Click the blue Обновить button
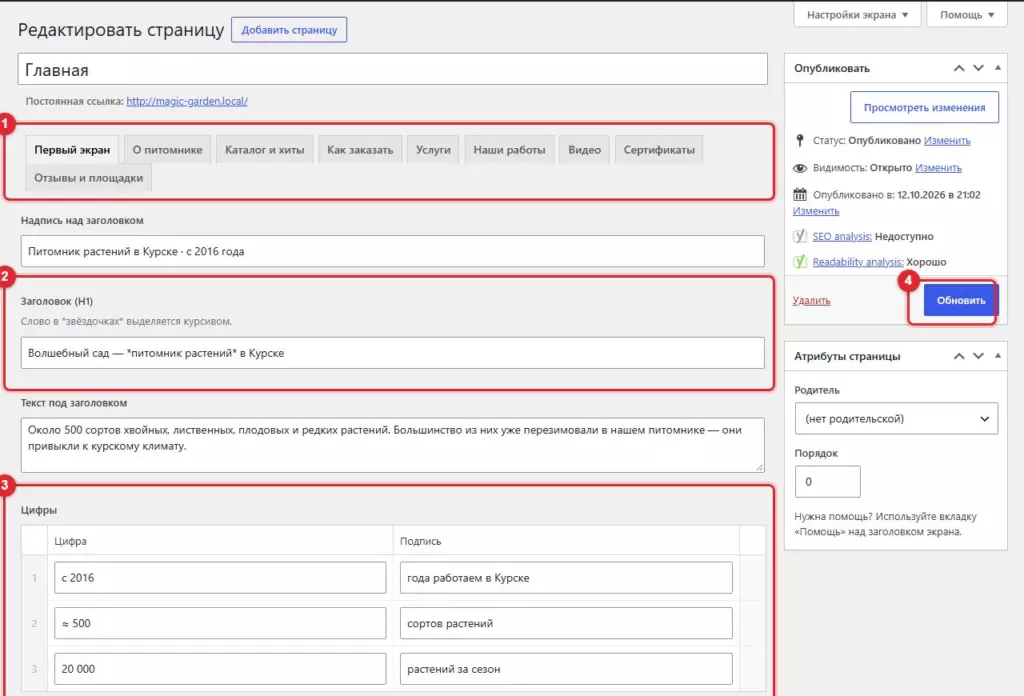Screen dimensions: 1024x696 point(961,300)
